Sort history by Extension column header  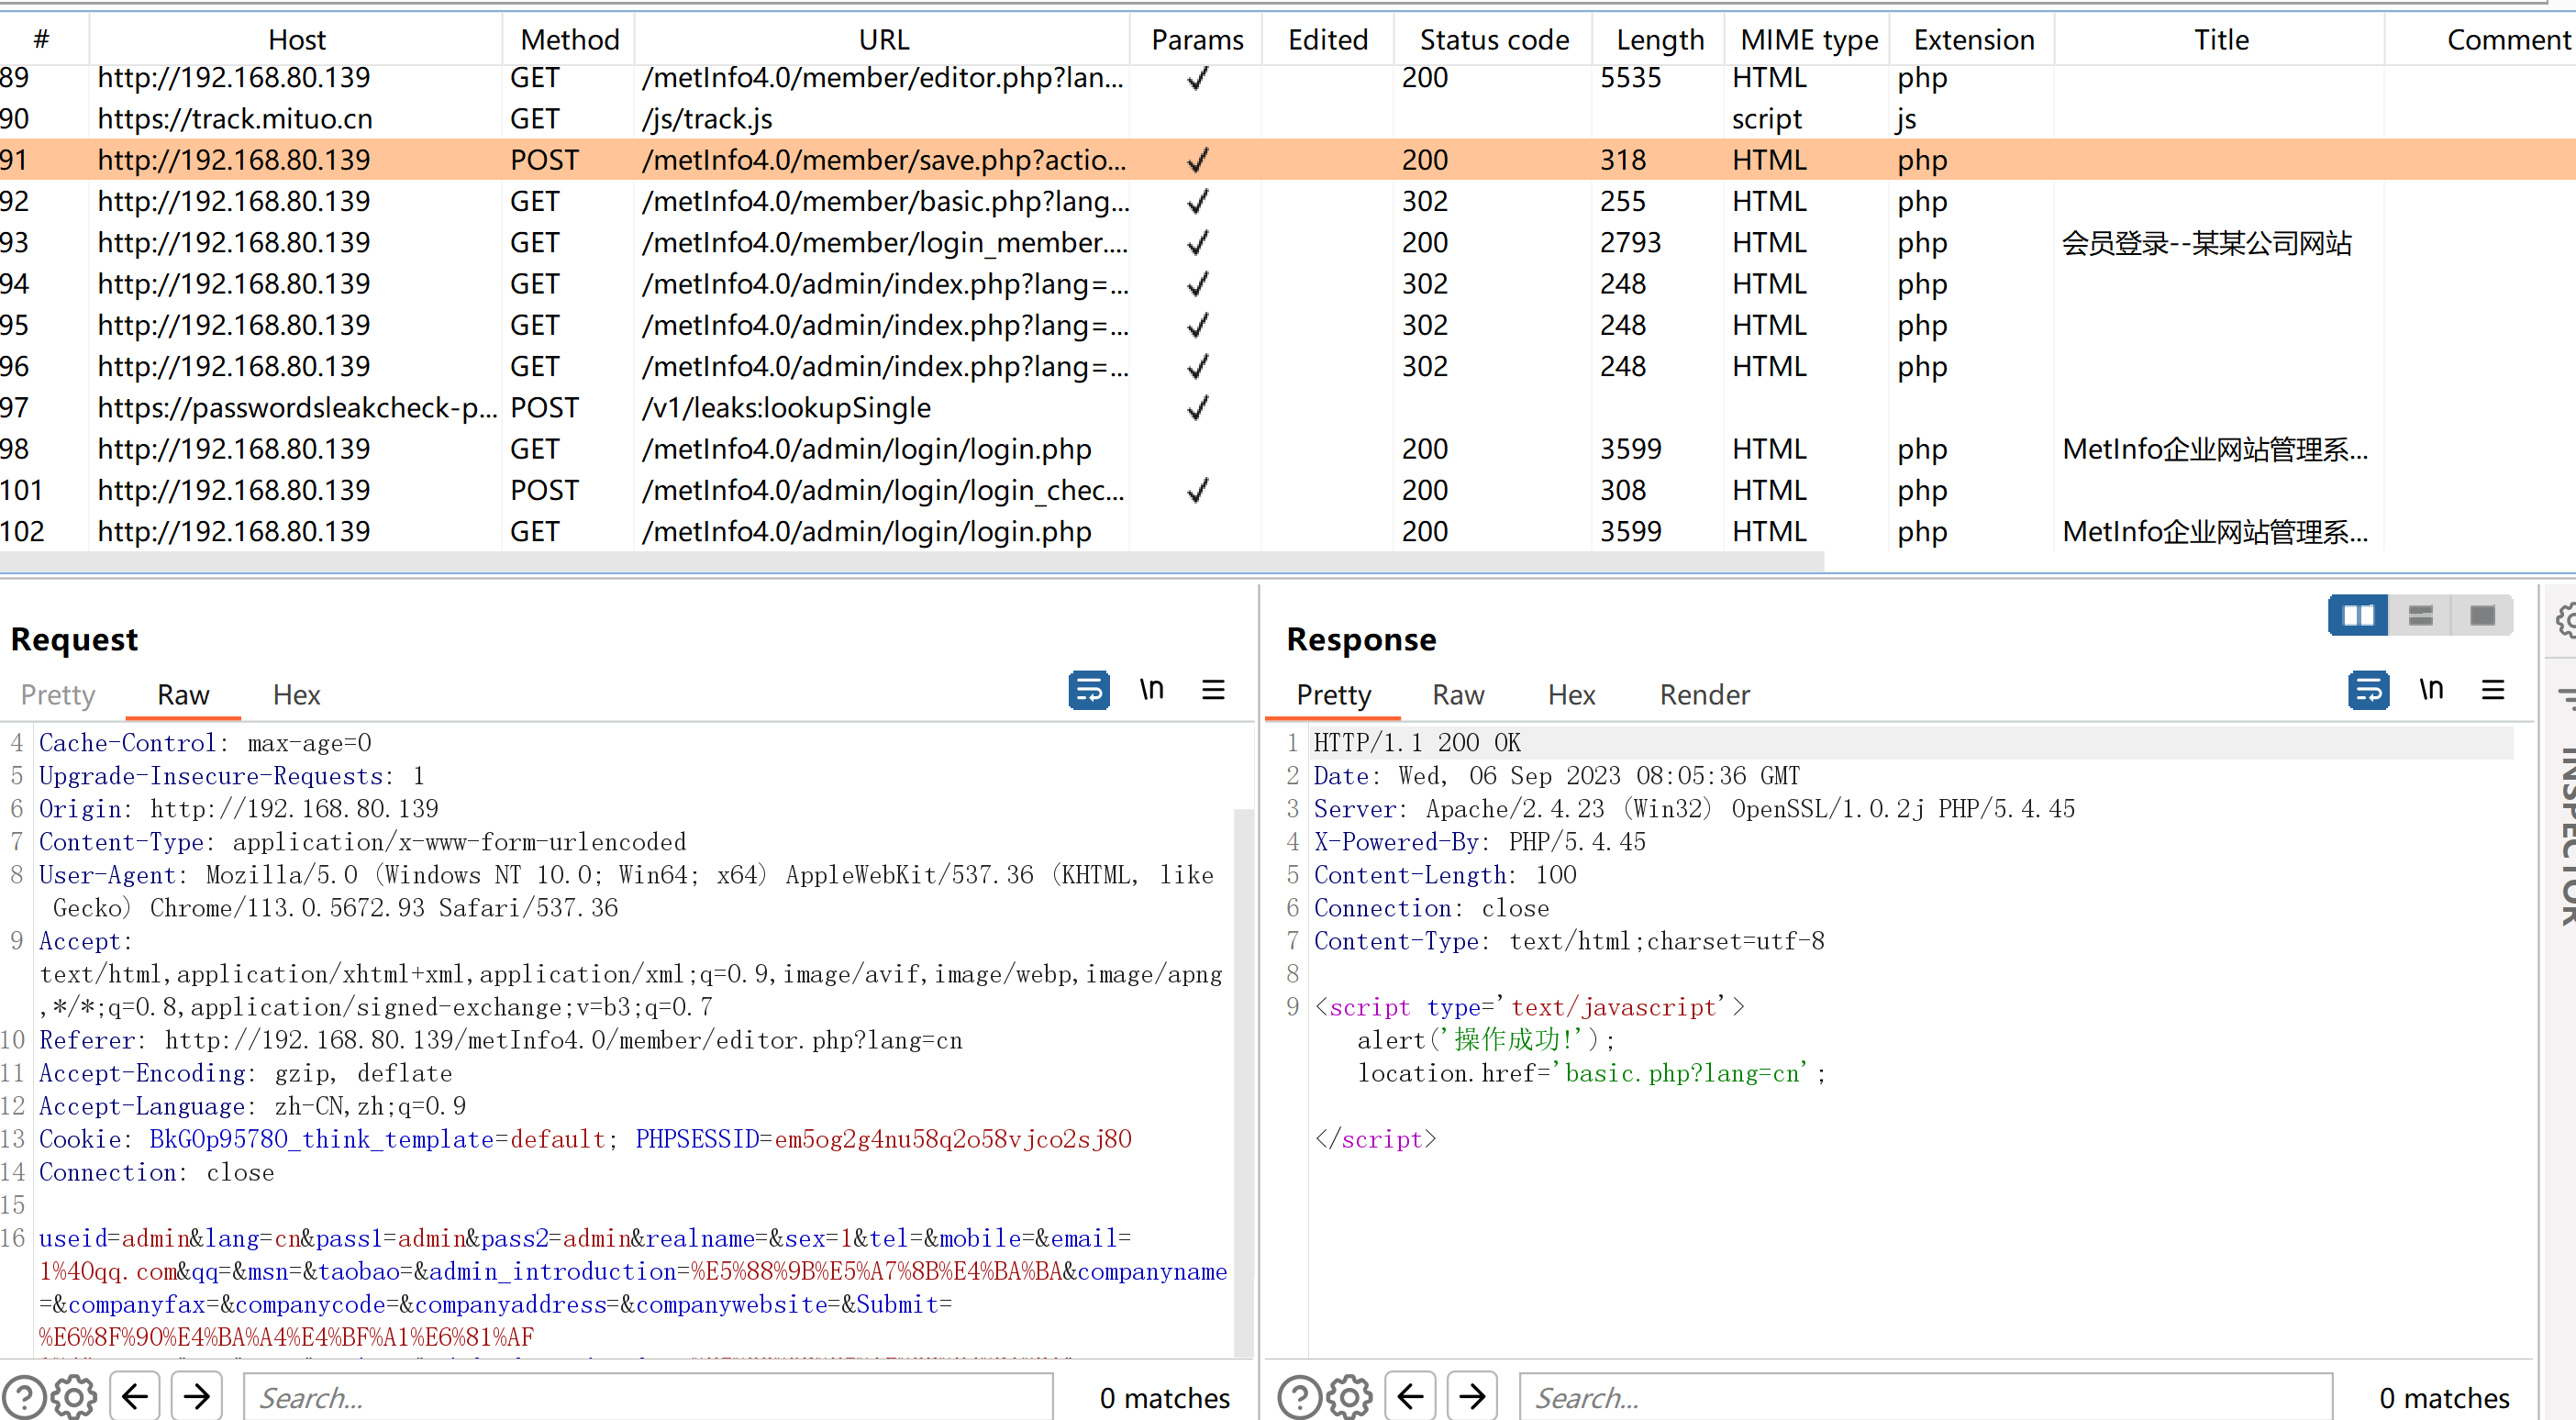1974,40
